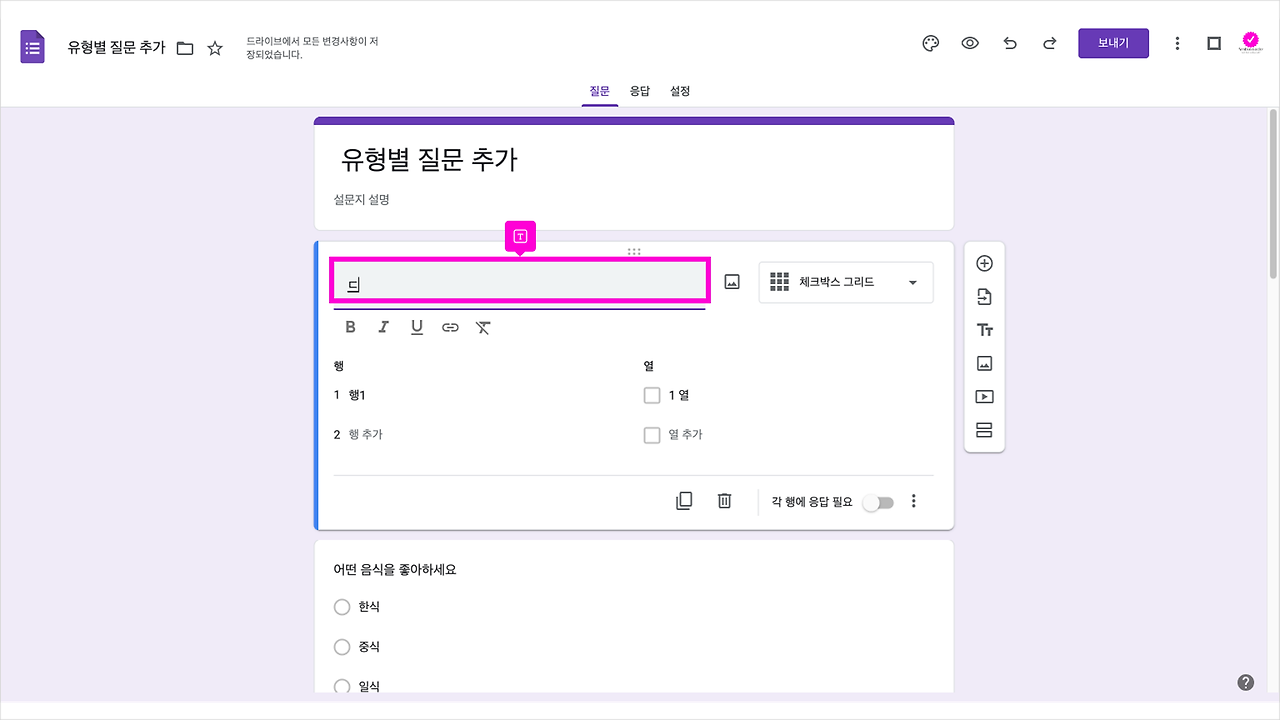Duplicate the question using copy icon
Screen dimensions: 1280x720
tap(684, 500)
